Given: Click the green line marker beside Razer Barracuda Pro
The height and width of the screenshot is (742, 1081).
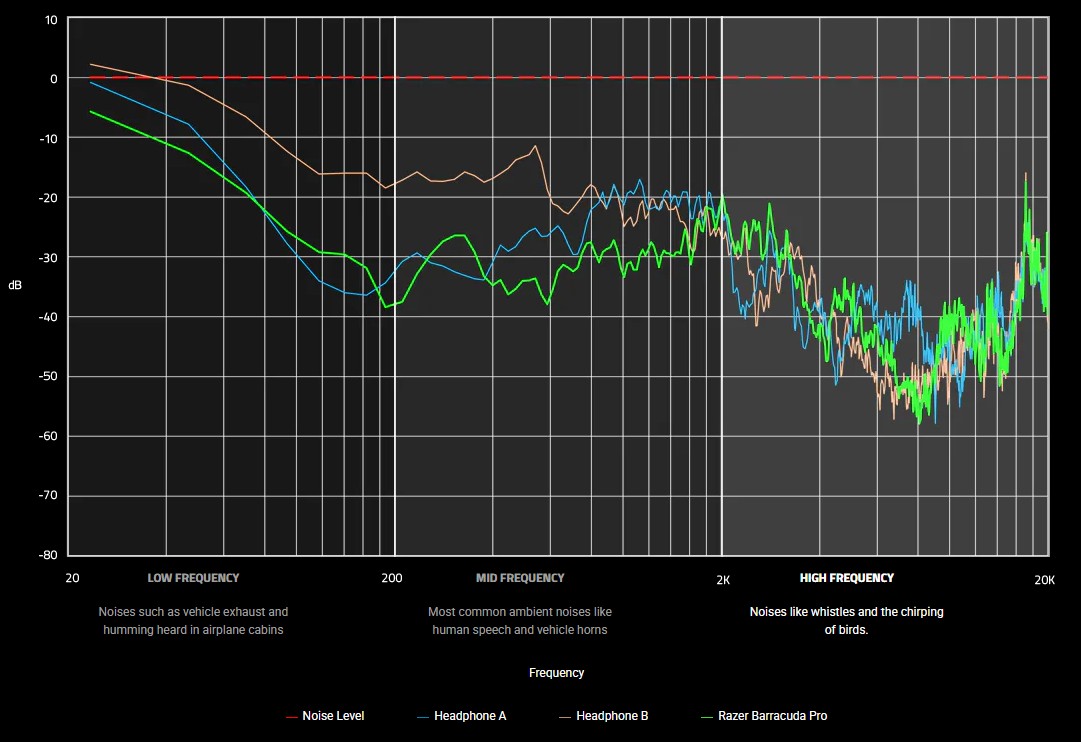Looking at the screenshot, I should coord(708,716).
